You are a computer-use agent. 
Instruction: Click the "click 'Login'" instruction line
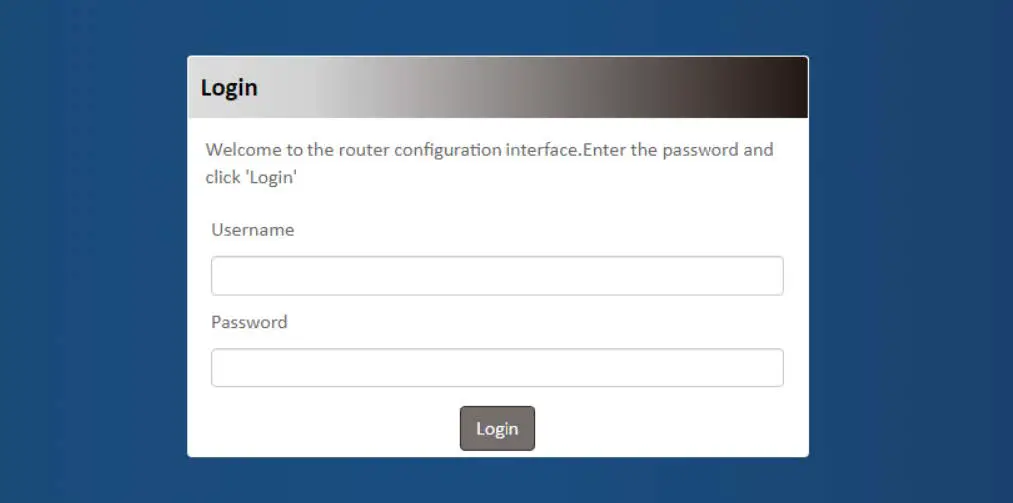(253, 178)
